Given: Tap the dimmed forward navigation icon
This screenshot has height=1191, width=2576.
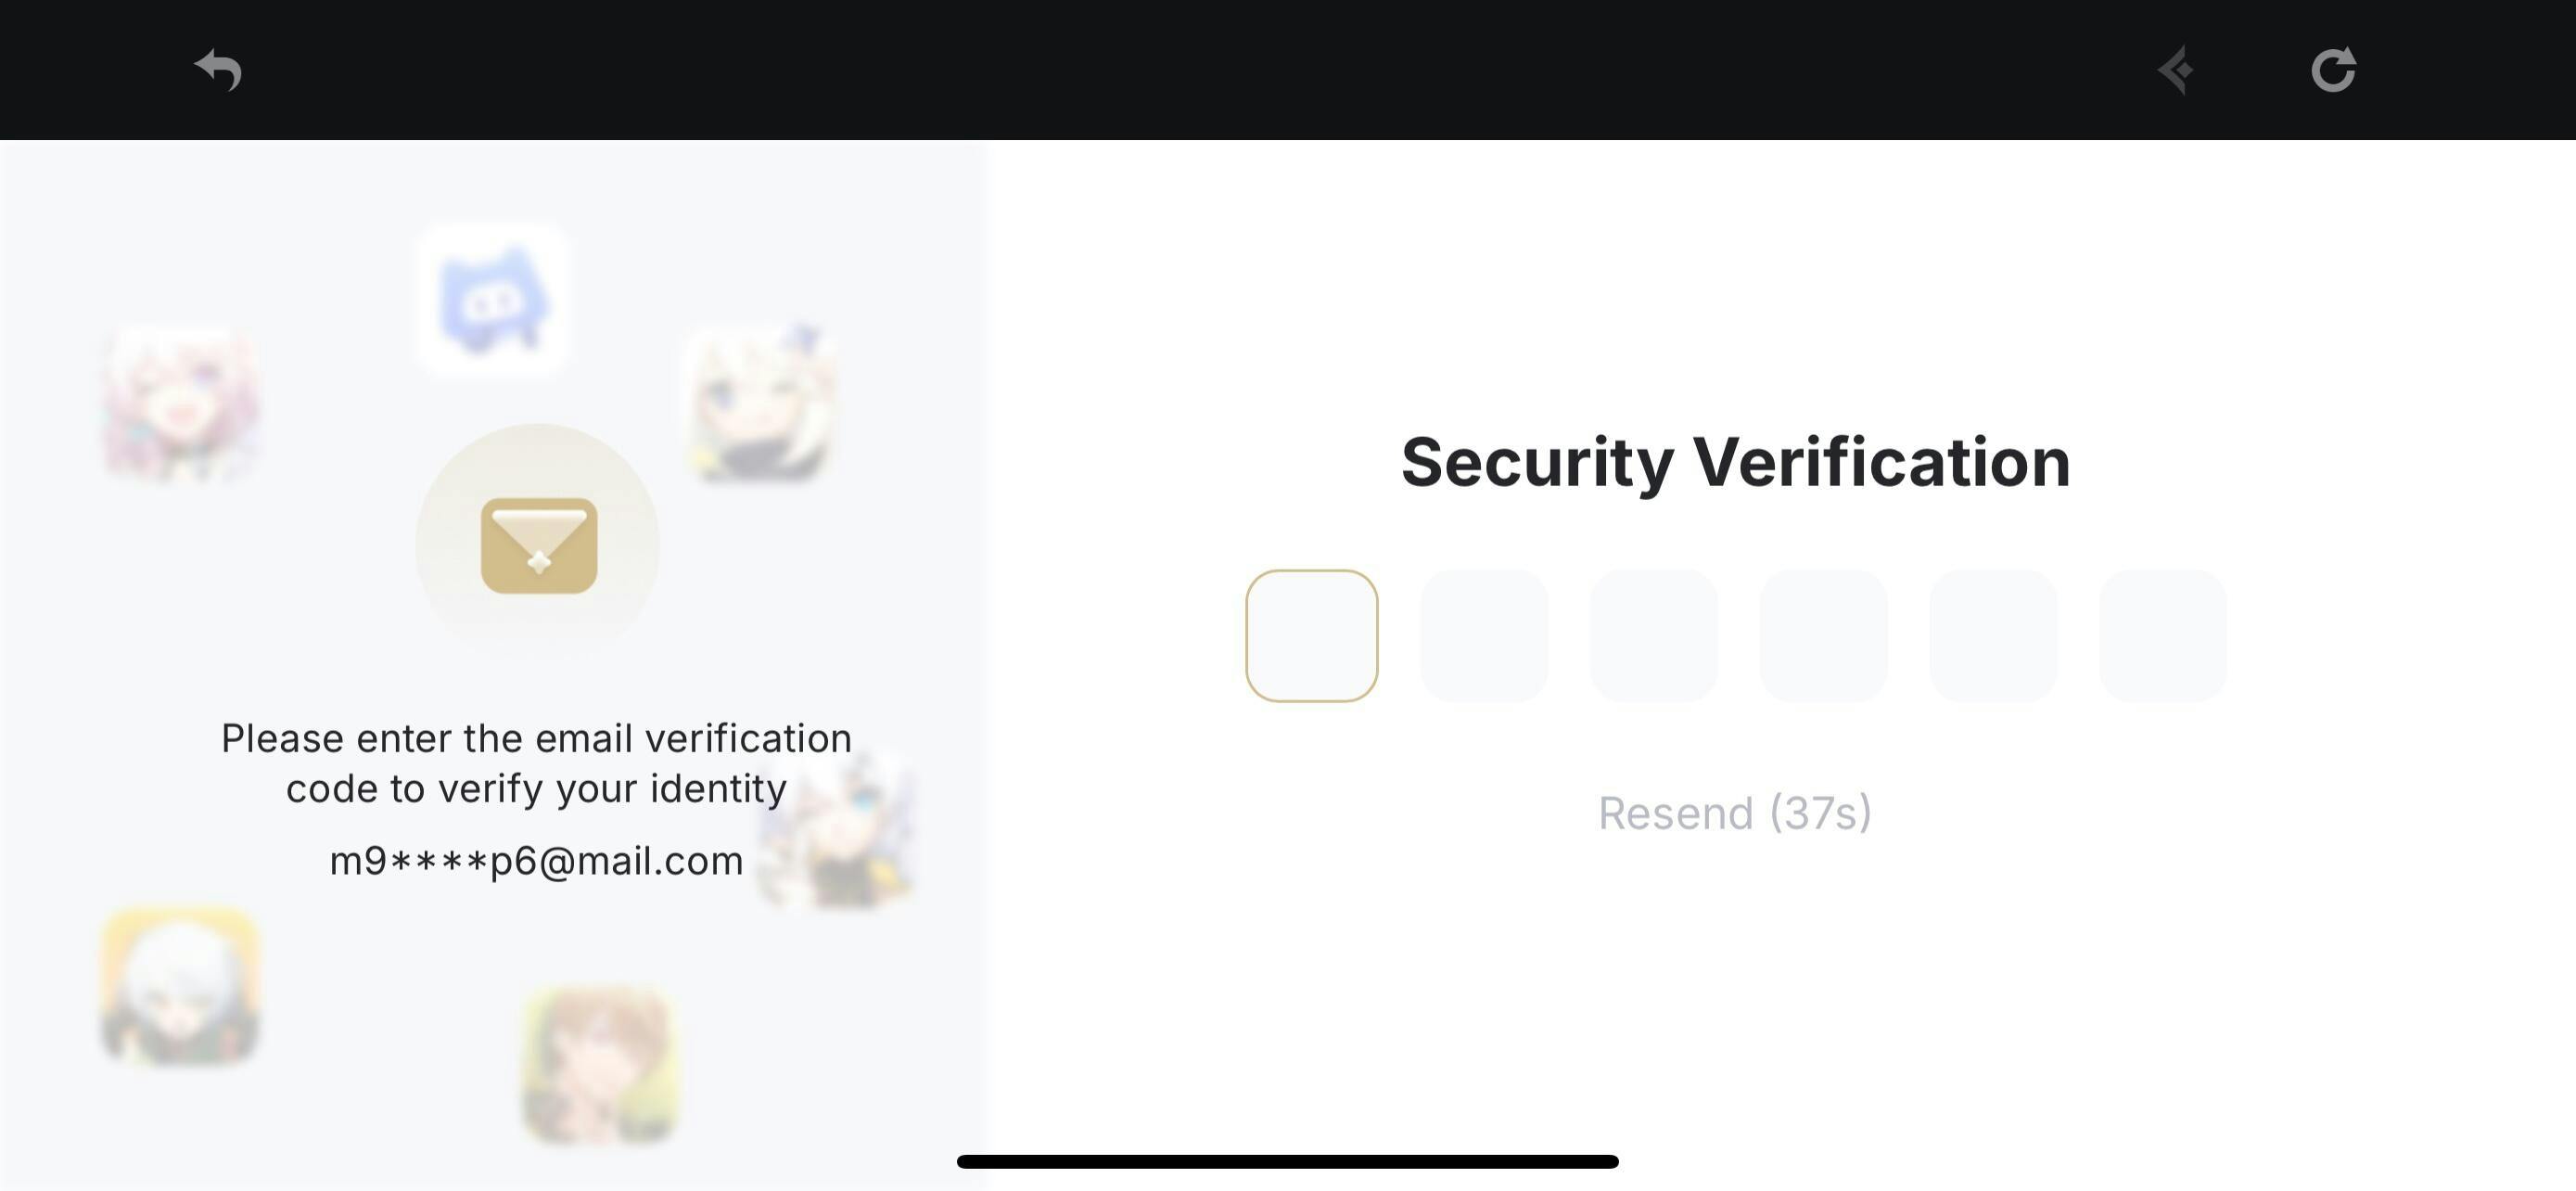Looking at the screenshot, I should [2177, 70].
